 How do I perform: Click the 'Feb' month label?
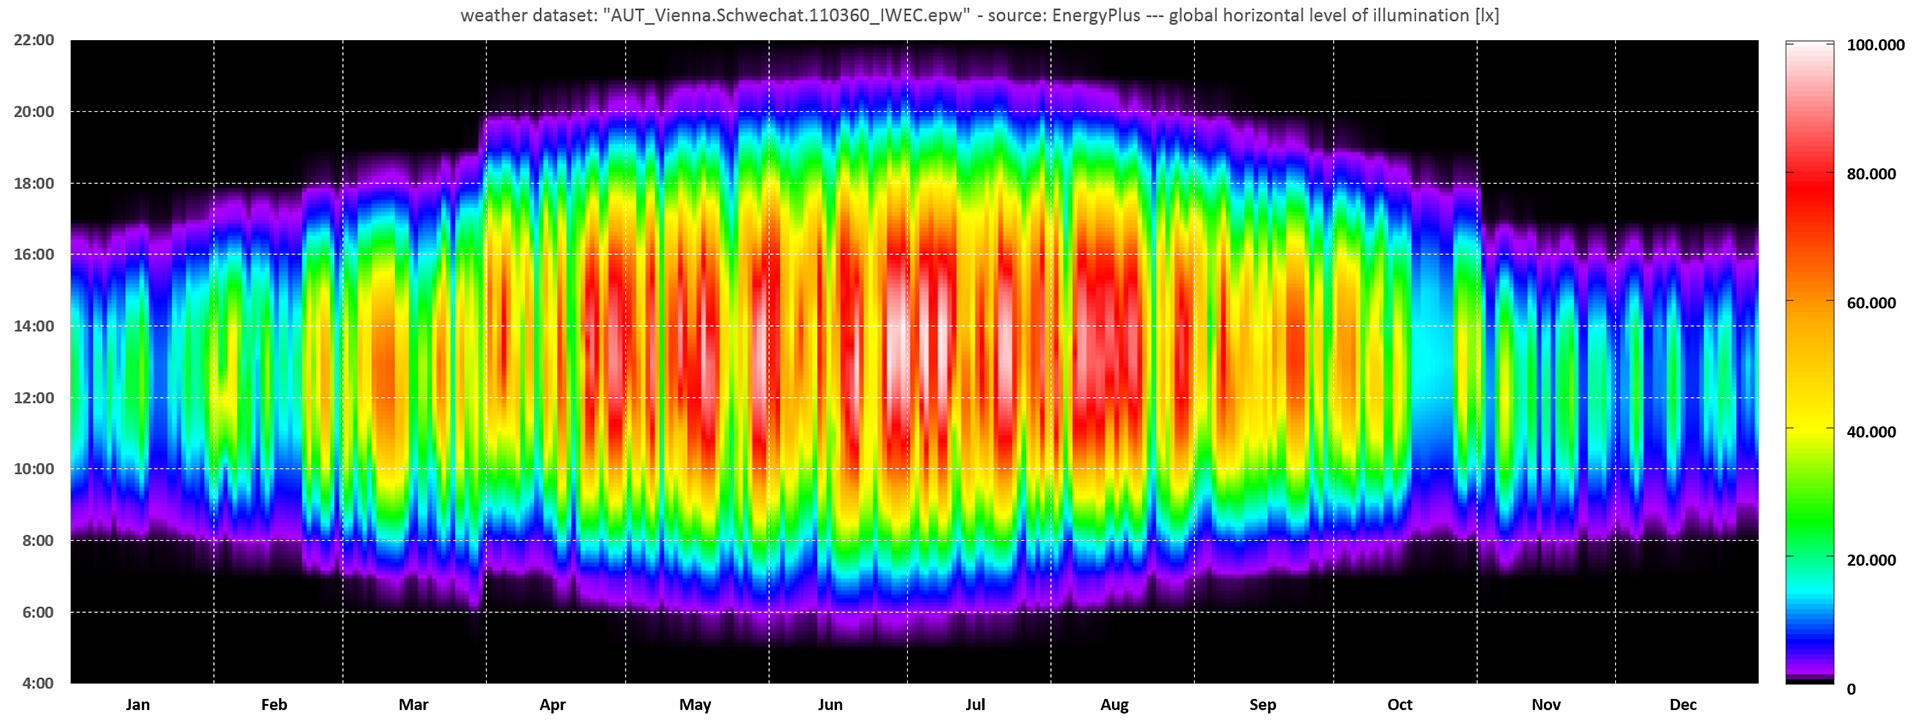(274, 705)
